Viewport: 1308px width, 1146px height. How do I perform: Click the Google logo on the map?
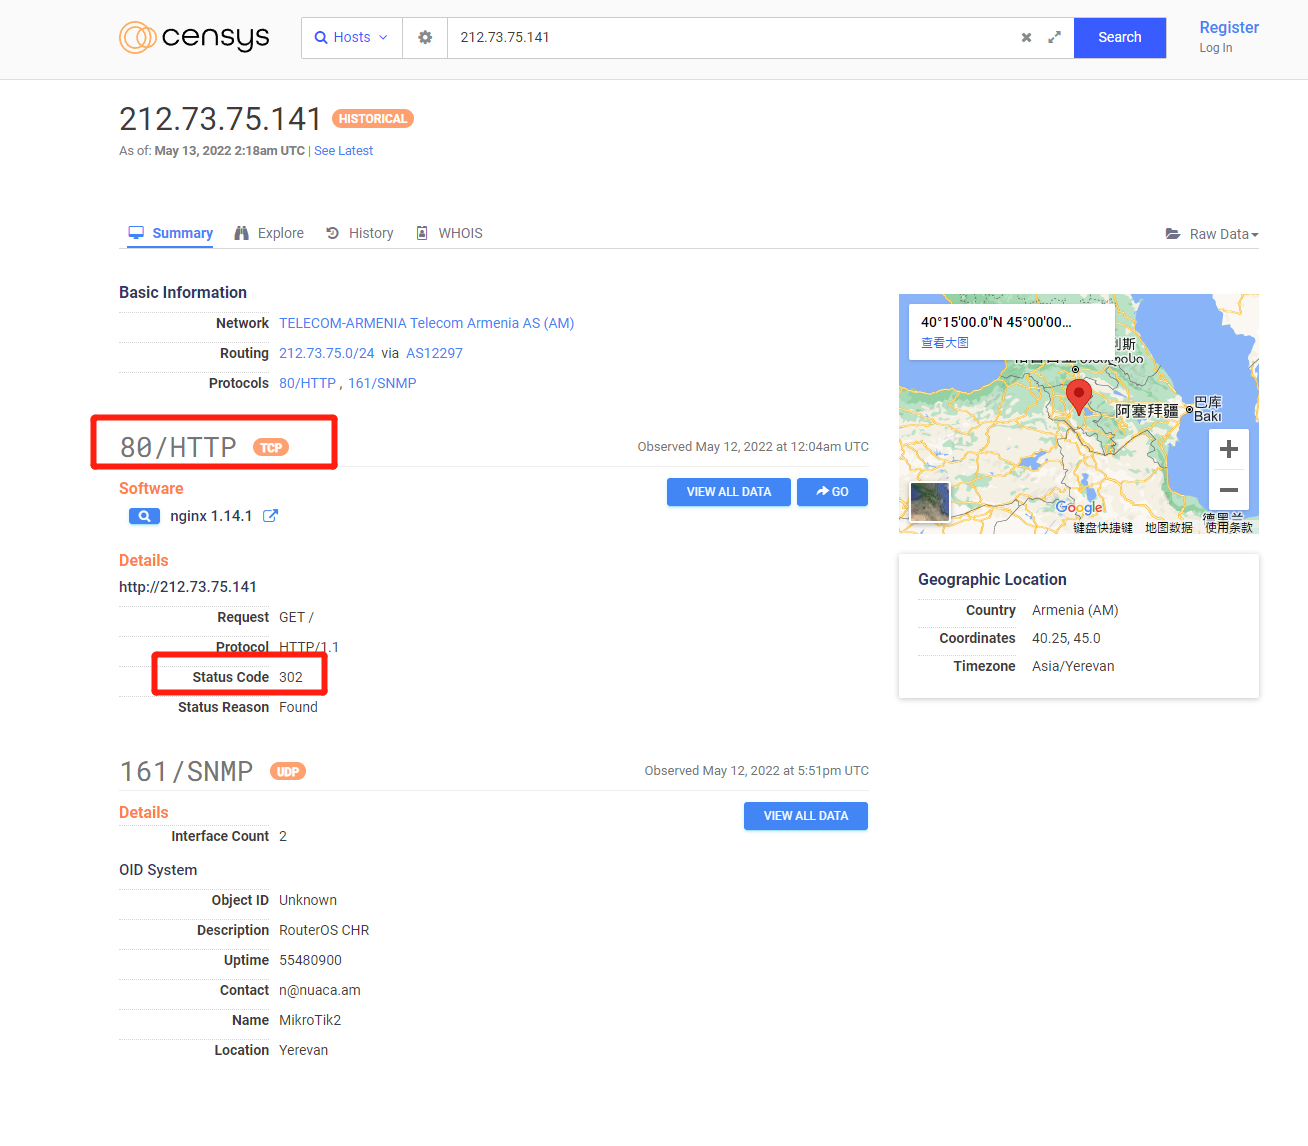point(1079,507)
